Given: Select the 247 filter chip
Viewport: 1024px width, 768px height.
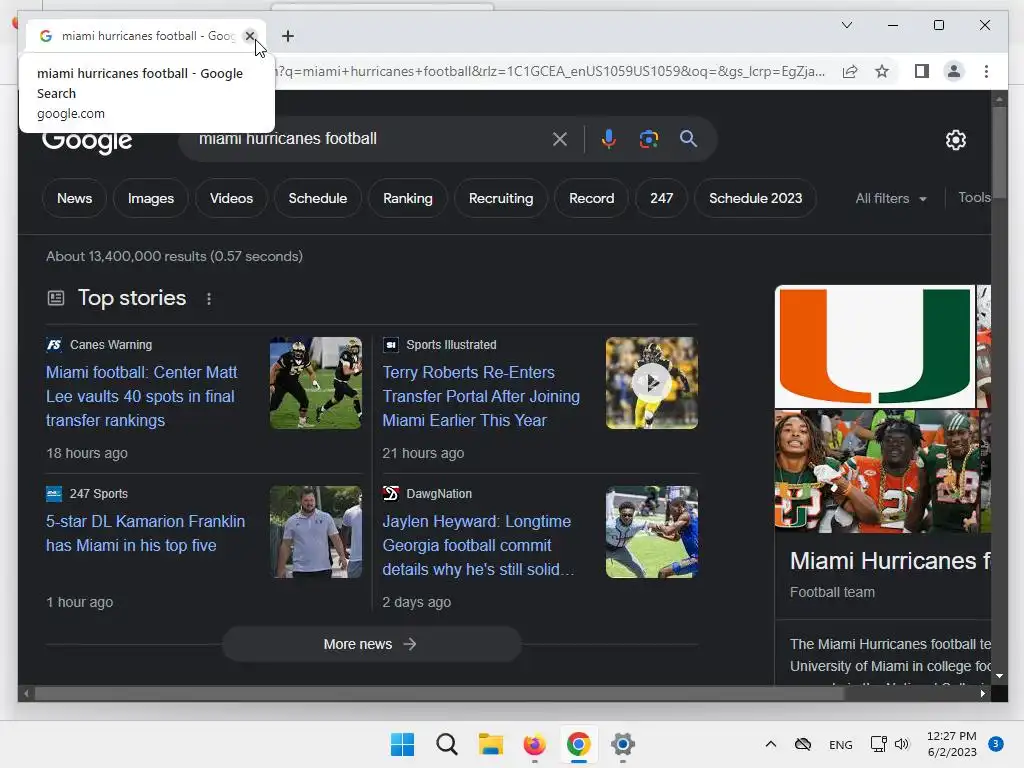Looking at the screenshot, I should [662, 199].
